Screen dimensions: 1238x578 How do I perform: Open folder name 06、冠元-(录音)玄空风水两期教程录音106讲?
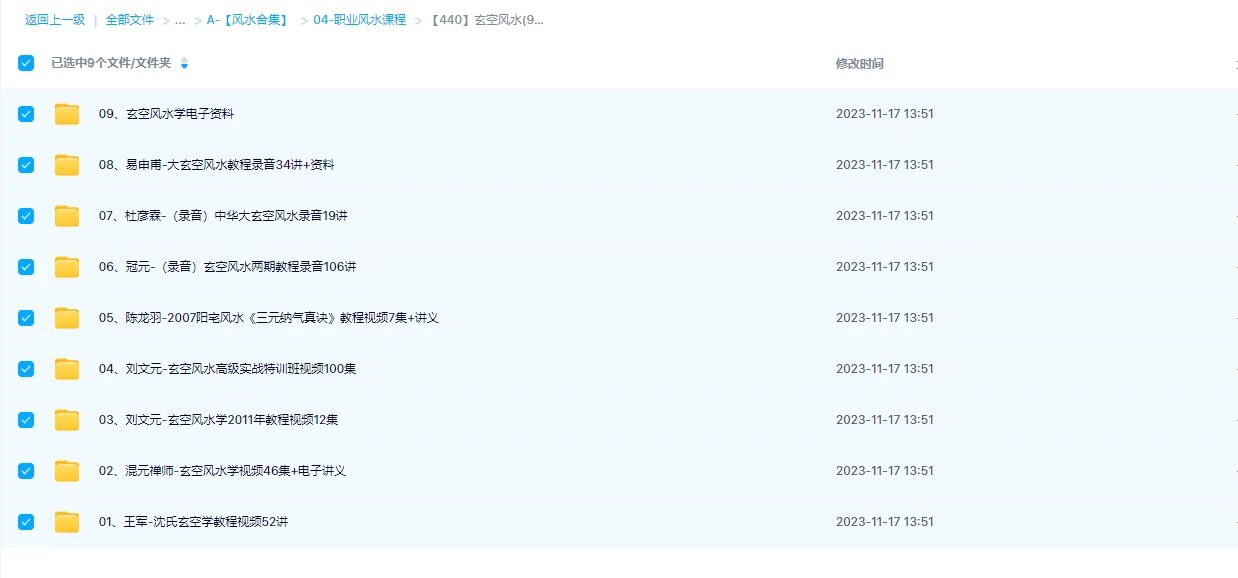(x=227, y=267)
